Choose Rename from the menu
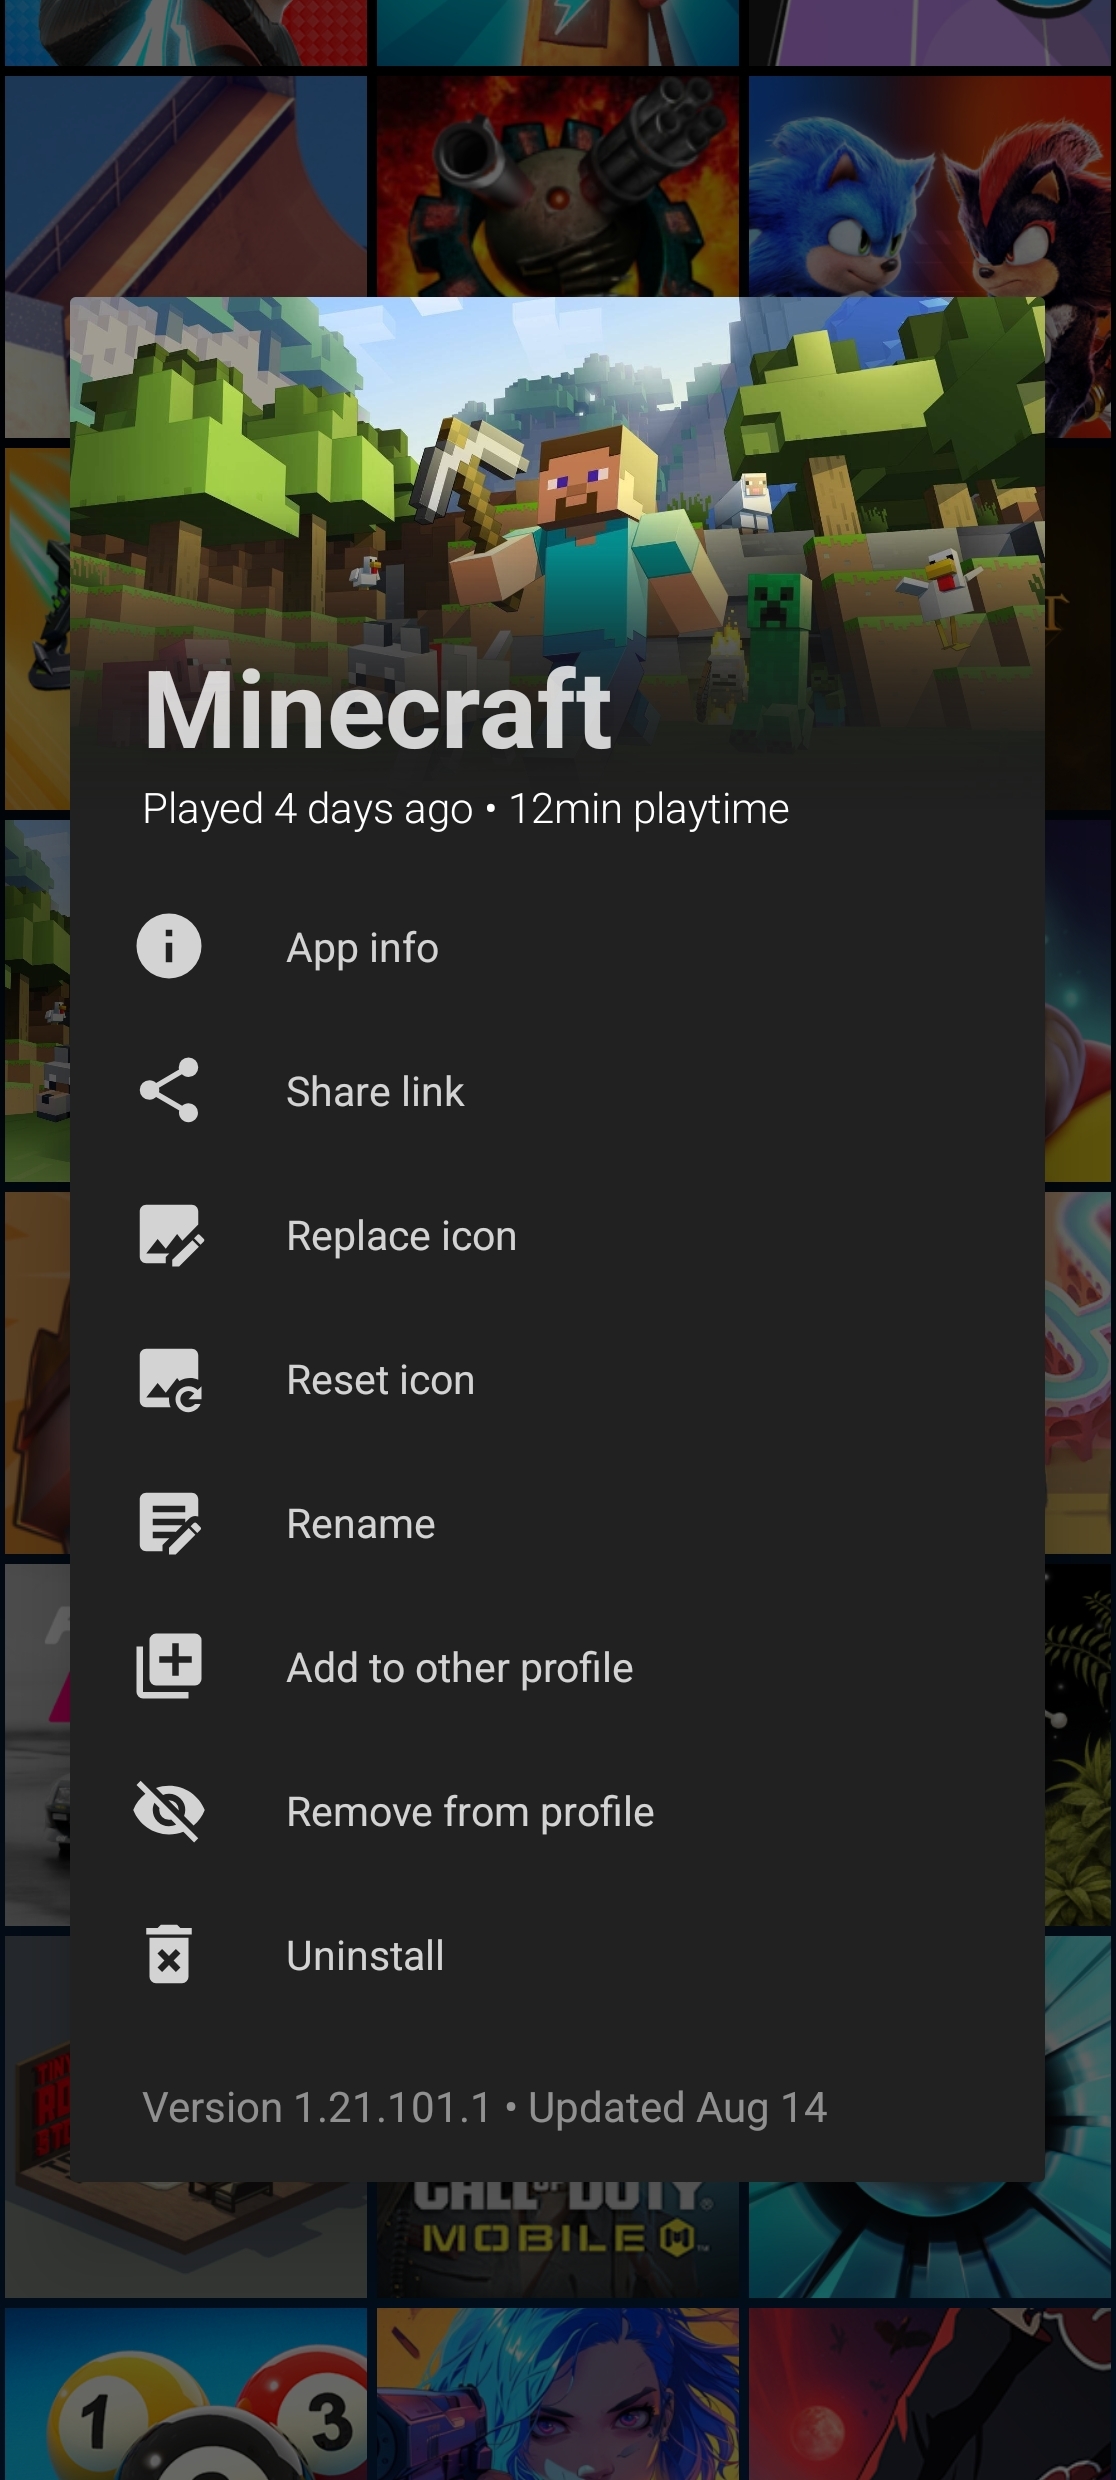 pyautogui.click(x=360, y=1524)
